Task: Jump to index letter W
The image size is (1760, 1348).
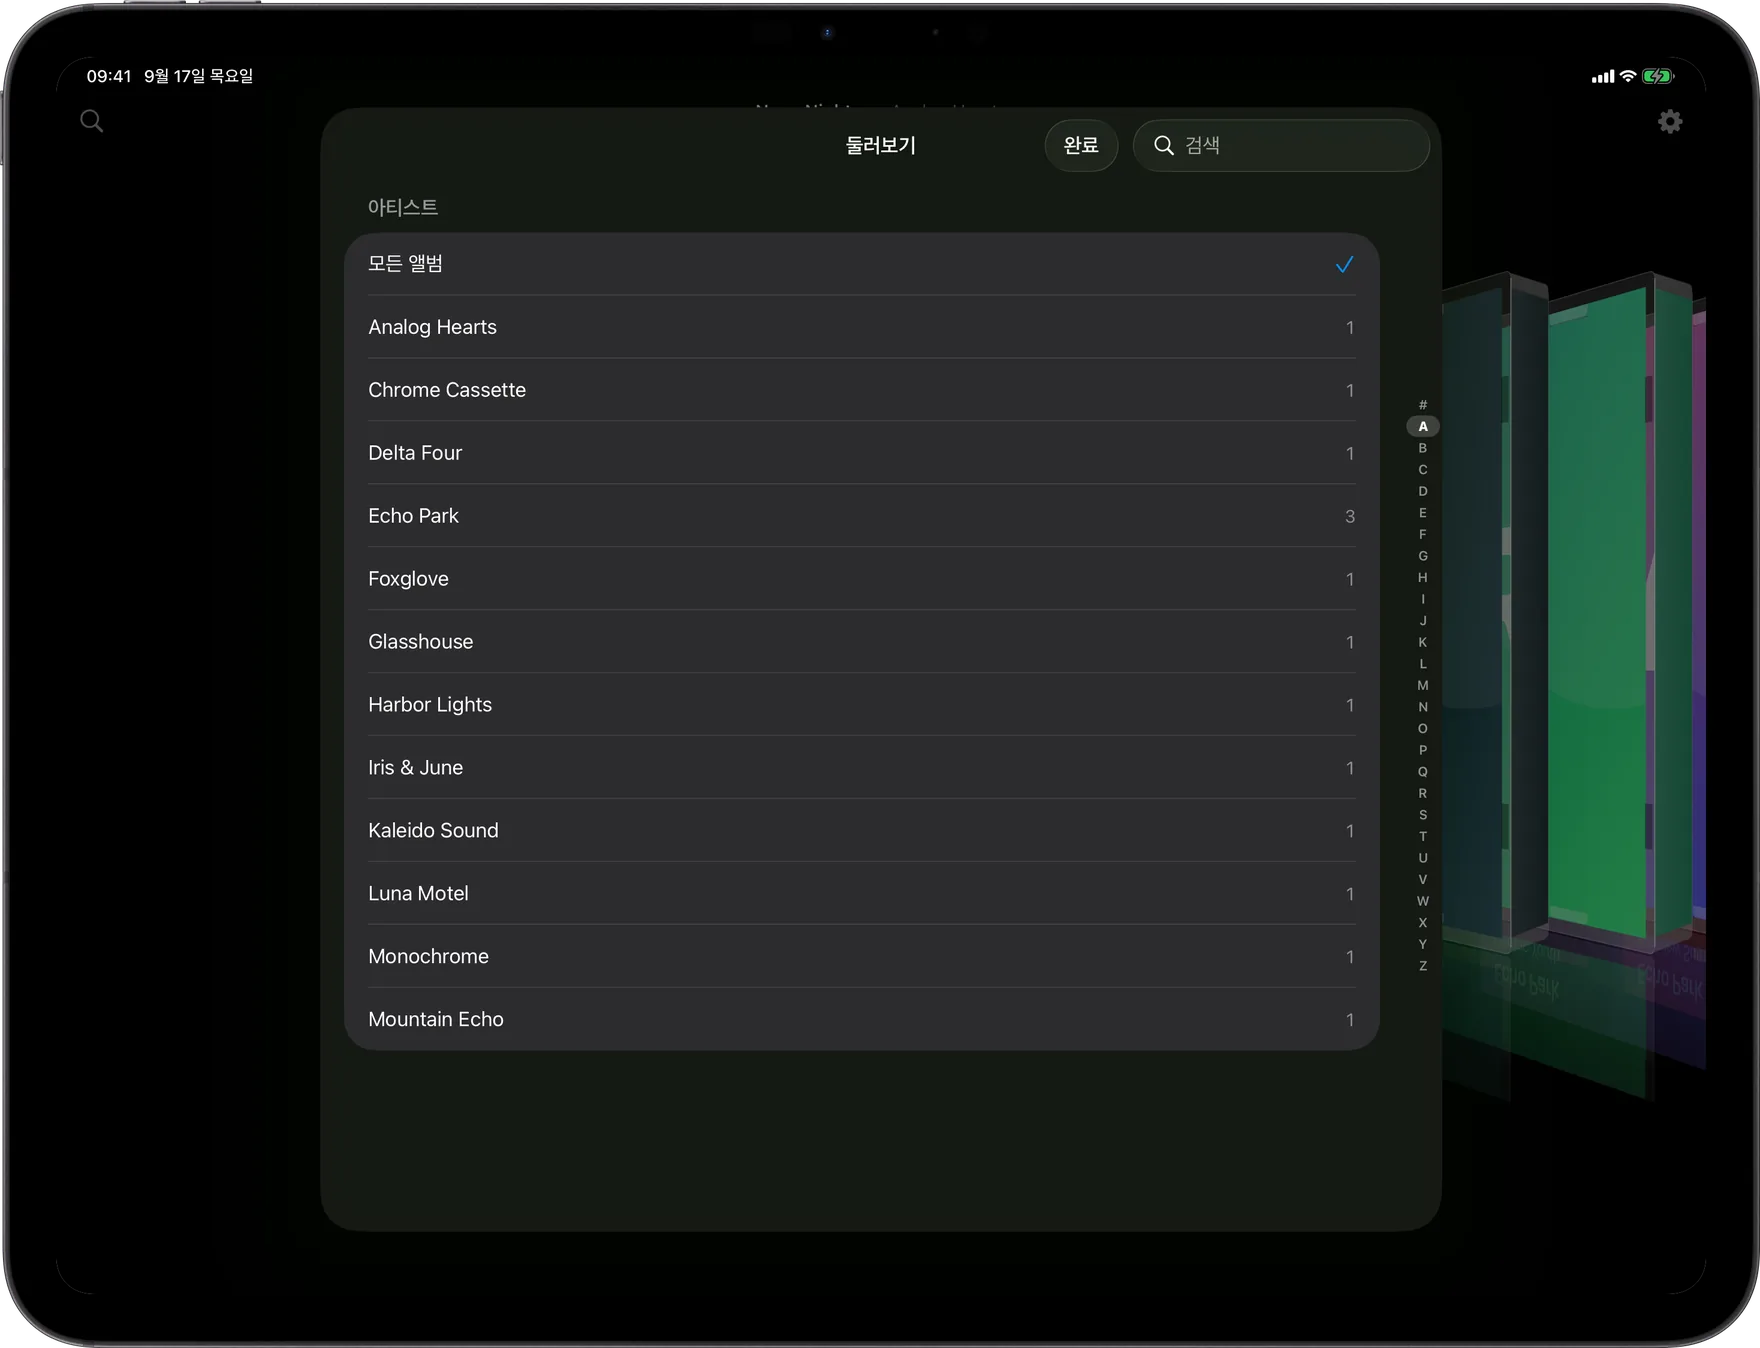Action: click(1423, 901)
